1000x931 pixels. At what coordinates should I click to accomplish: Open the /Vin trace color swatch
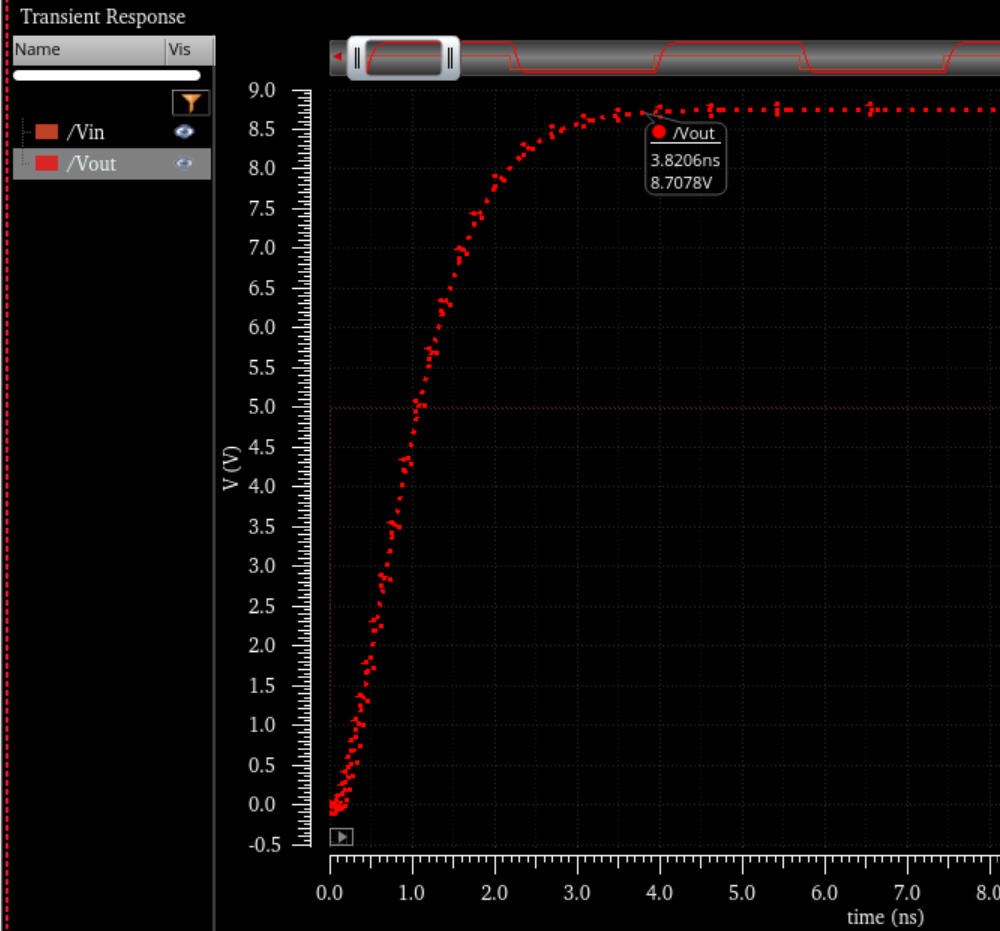click(47, 132)
